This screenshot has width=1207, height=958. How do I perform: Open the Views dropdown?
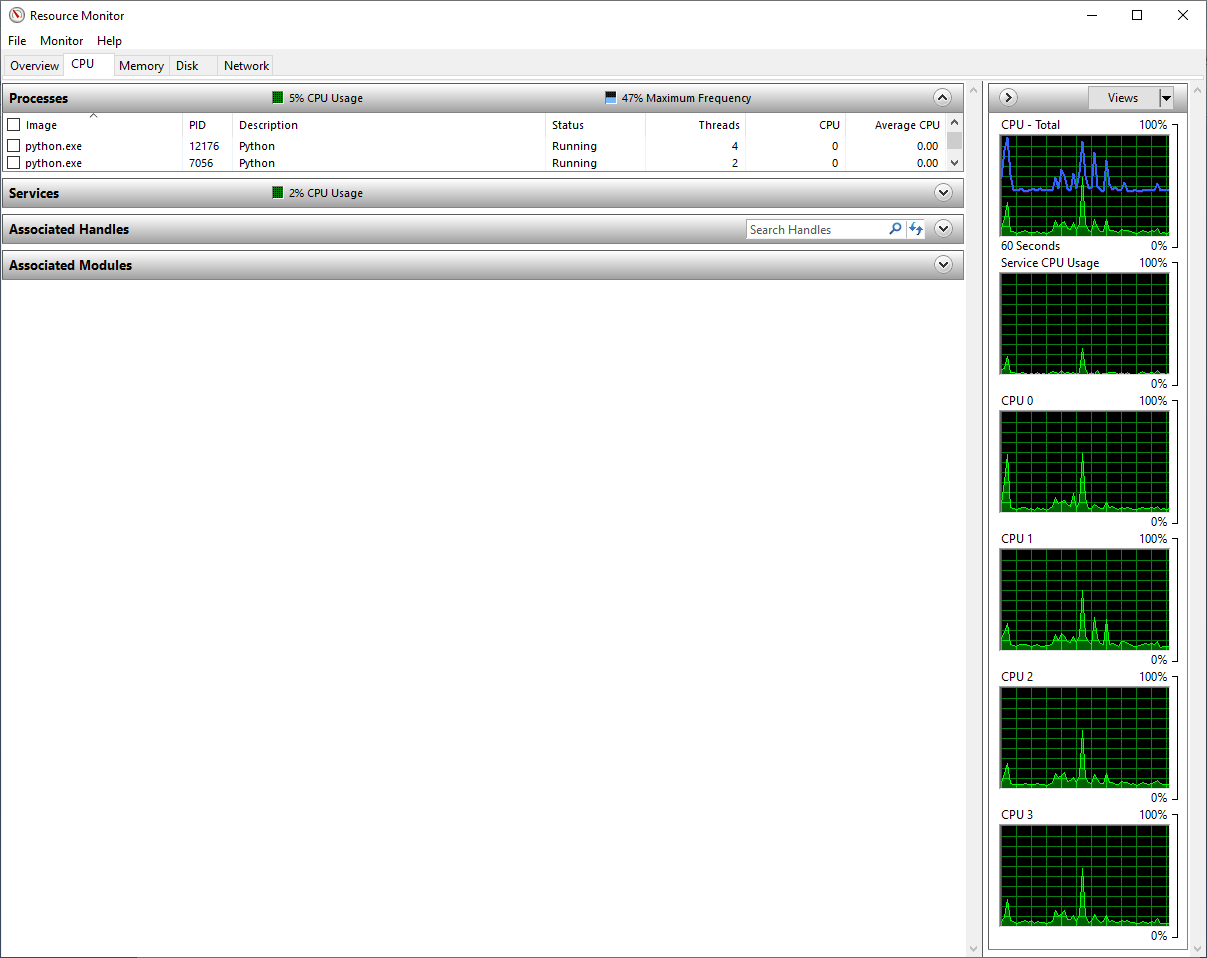click(1166, 97)
